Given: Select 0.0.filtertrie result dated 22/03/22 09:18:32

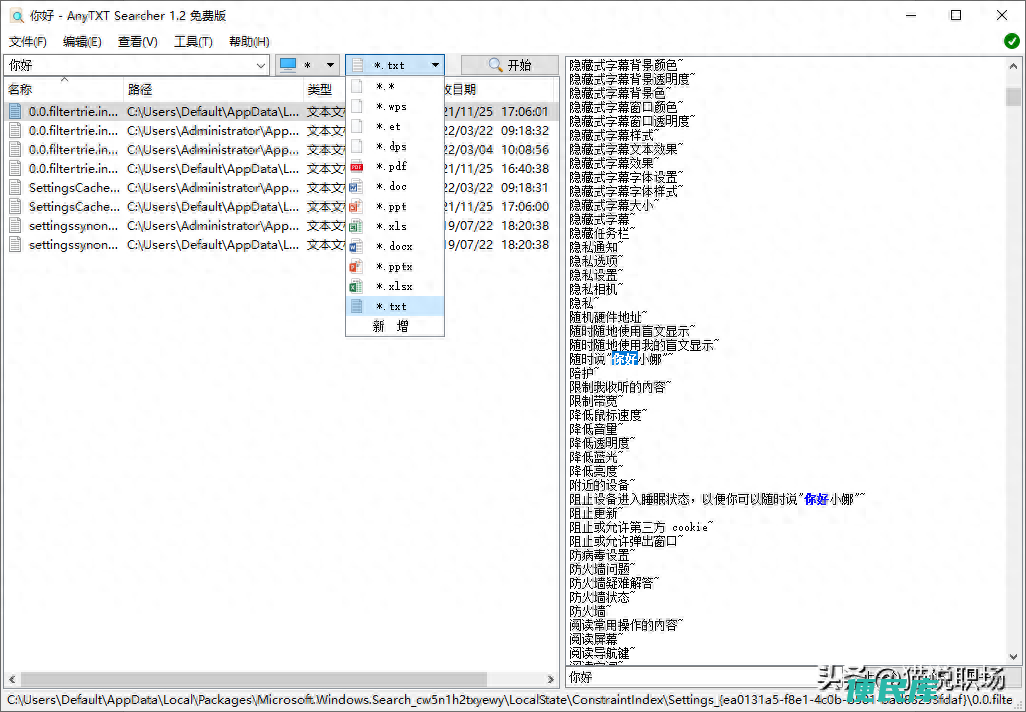Looking at the screenshot, I should [x=281, y=130].
